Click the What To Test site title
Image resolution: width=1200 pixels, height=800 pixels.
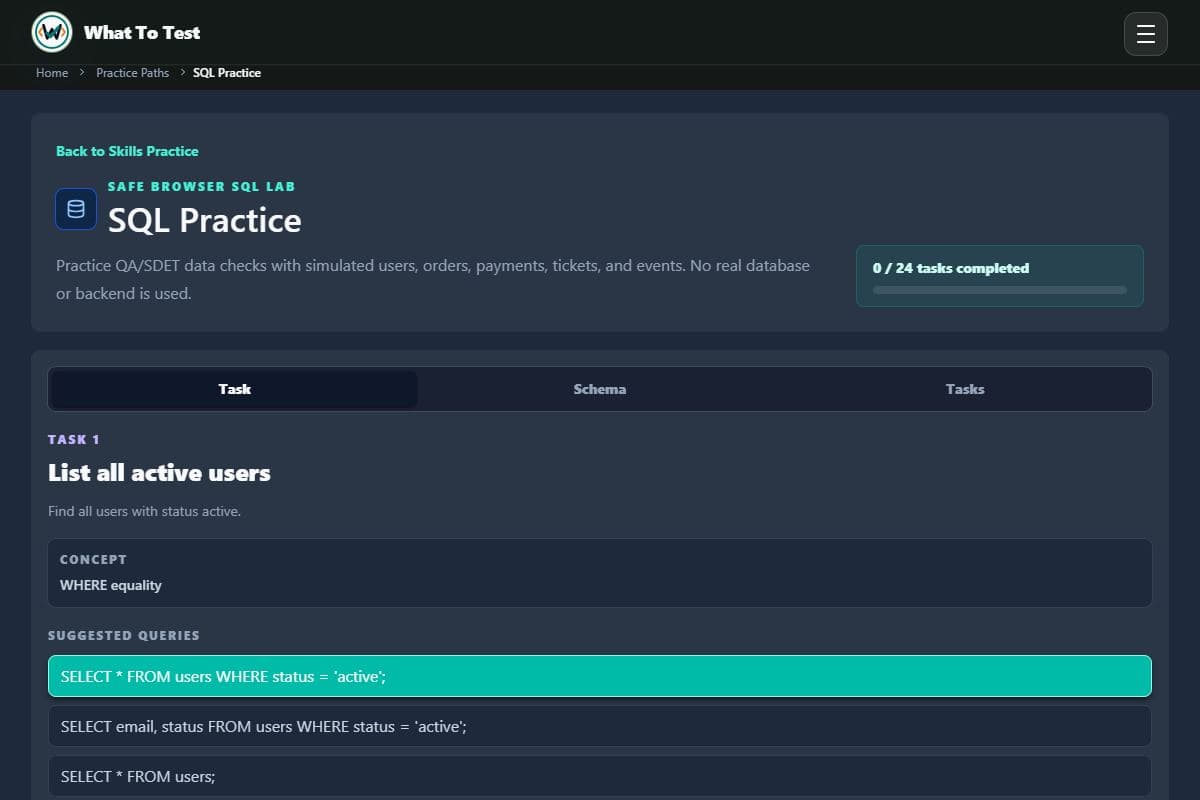coord(142,32)
